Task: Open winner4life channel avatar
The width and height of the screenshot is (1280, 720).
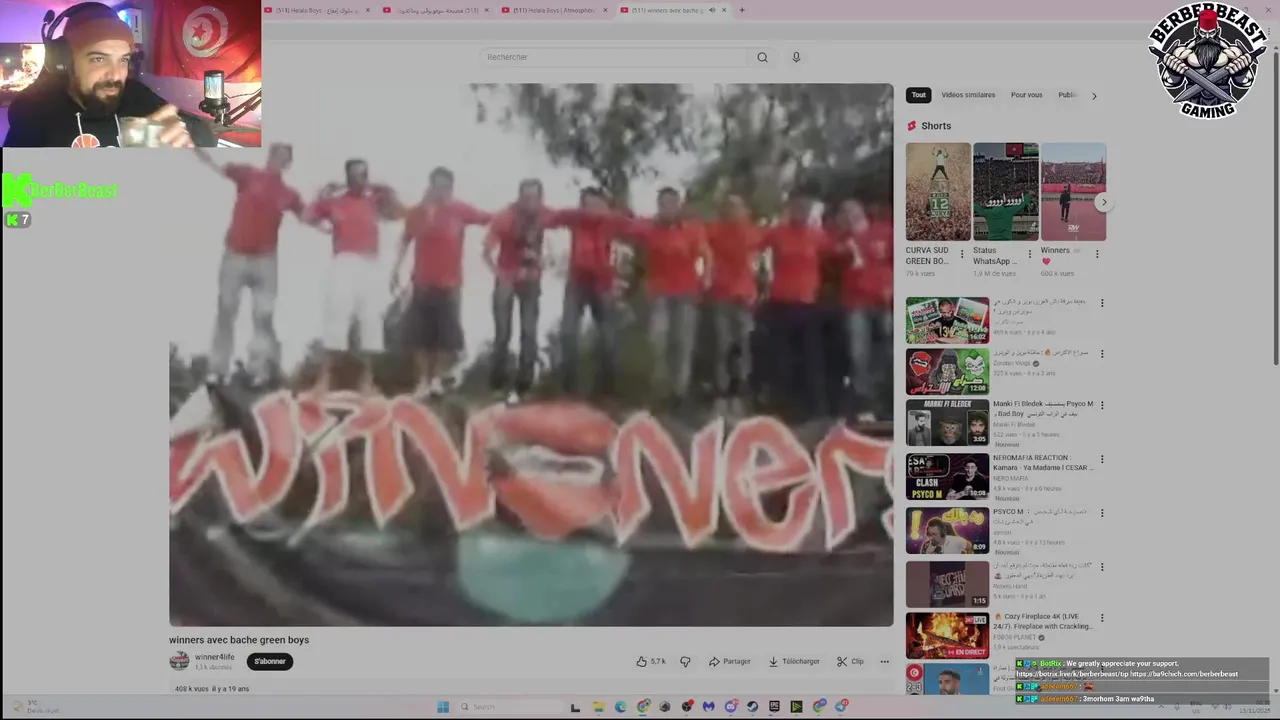Action: 179,661
